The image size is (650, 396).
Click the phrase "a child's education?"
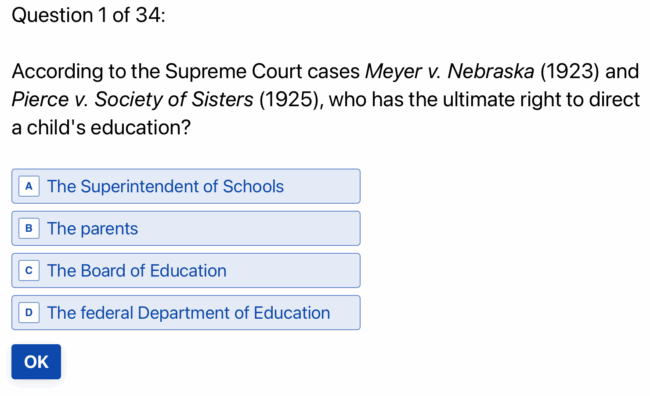(x=101, y=127)
